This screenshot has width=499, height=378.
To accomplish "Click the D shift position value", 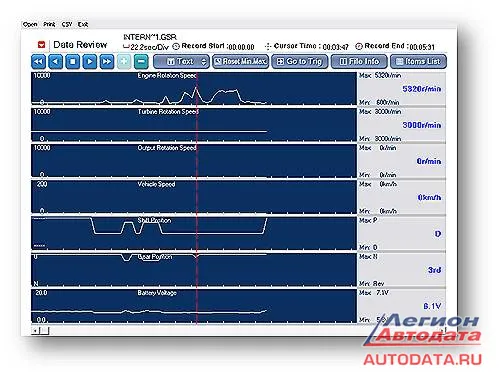I will click(438, 234).
